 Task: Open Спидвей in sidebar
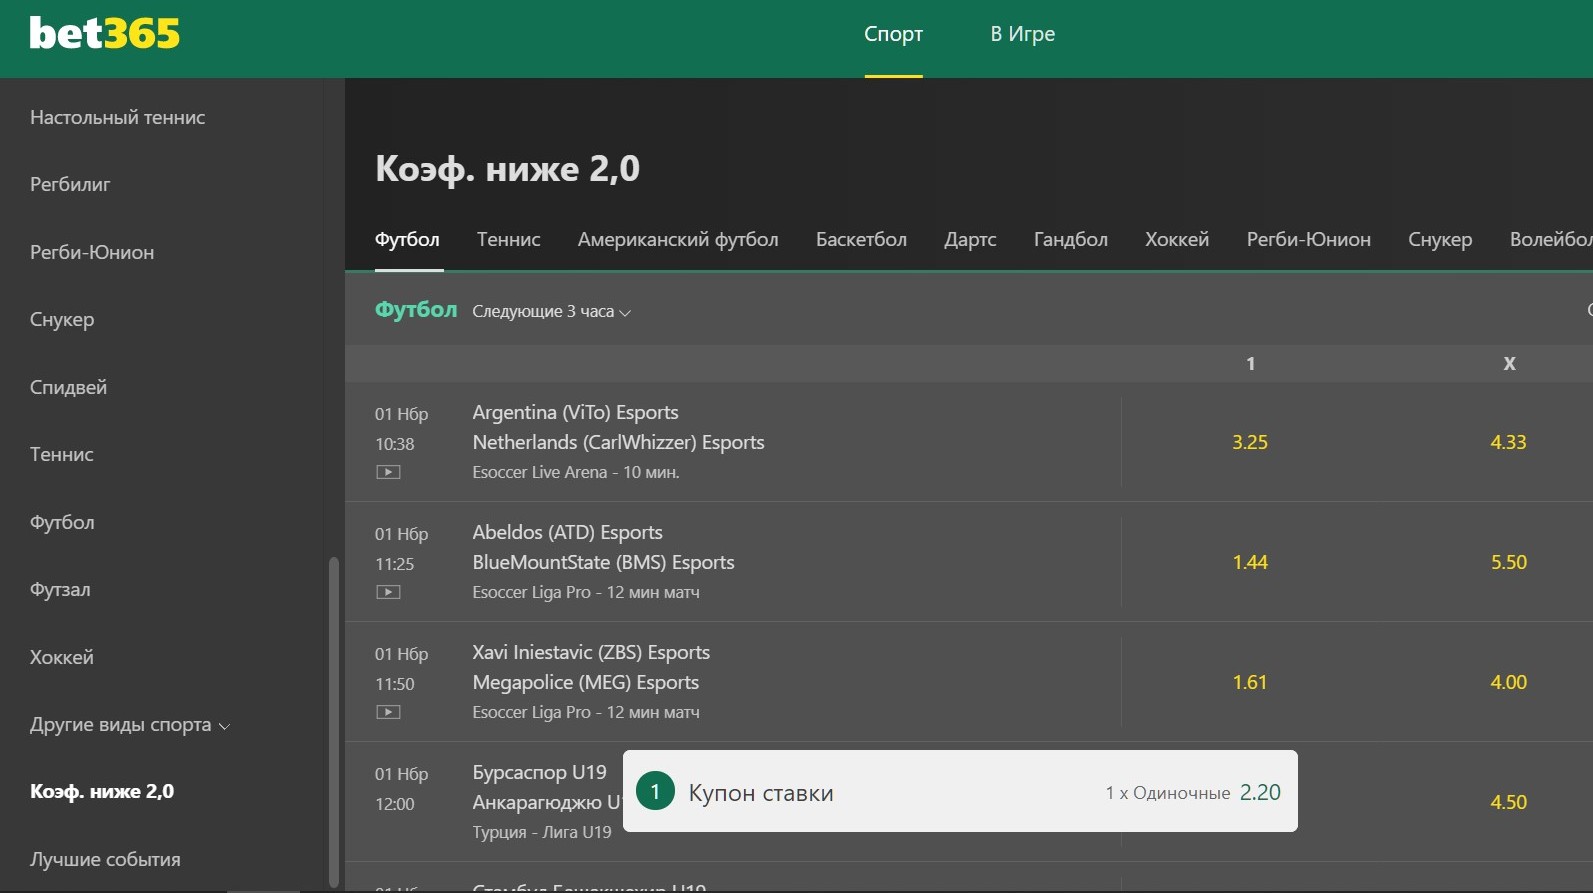click(68, 388)
